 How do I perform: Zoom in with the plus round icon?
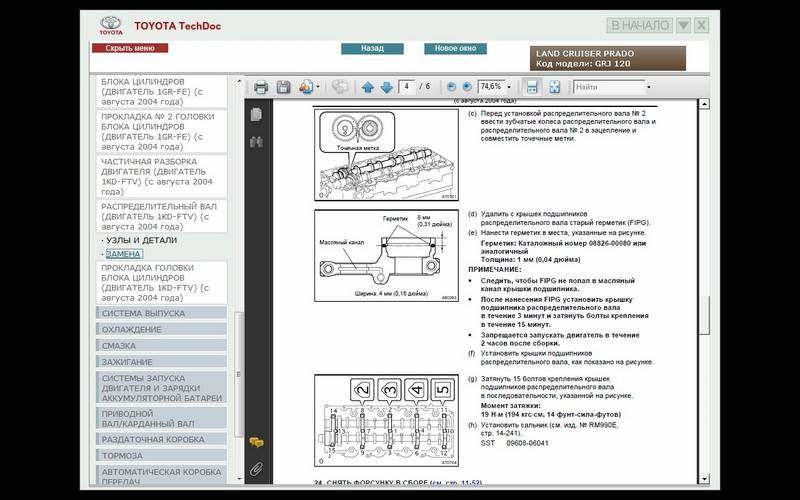tap(466, 87)
